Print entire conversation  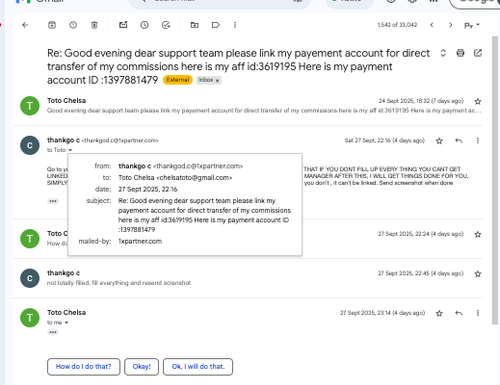(x=460, y=53)
